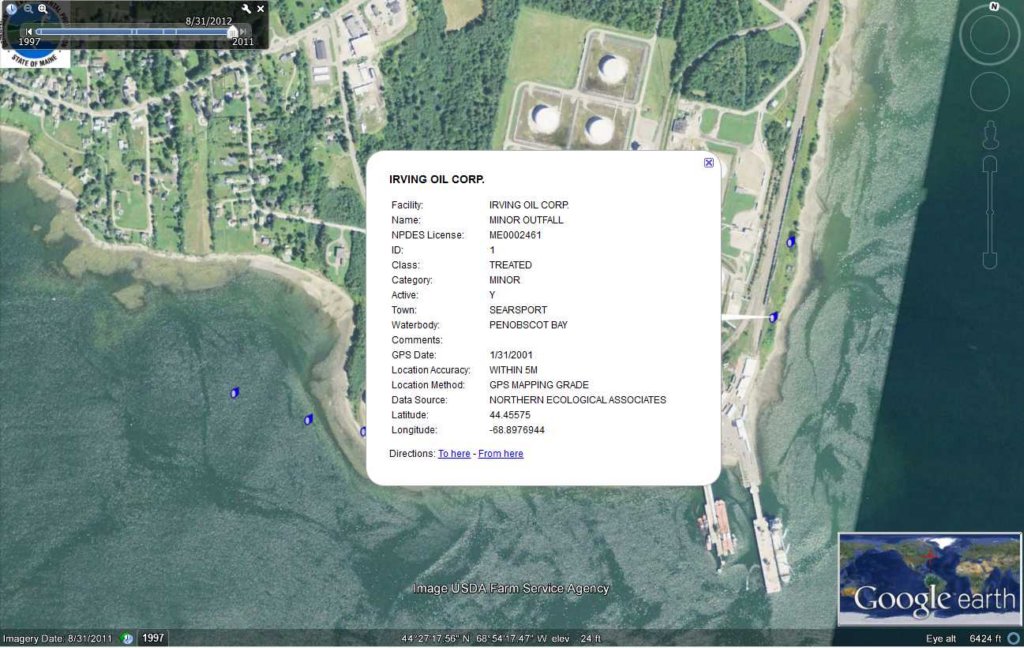Click the 'PENOBSCOT BAY' waterbody value
The width and height of the screenshot is (1024, 648).
coord(528,325)
